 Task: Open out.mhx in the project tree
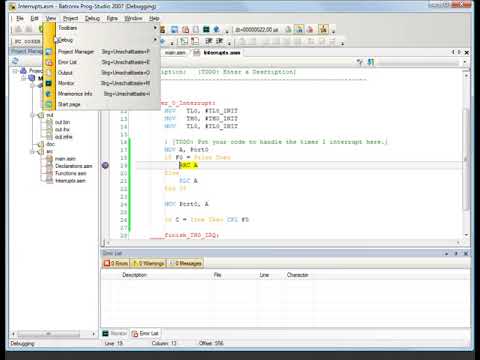(63, 137)
